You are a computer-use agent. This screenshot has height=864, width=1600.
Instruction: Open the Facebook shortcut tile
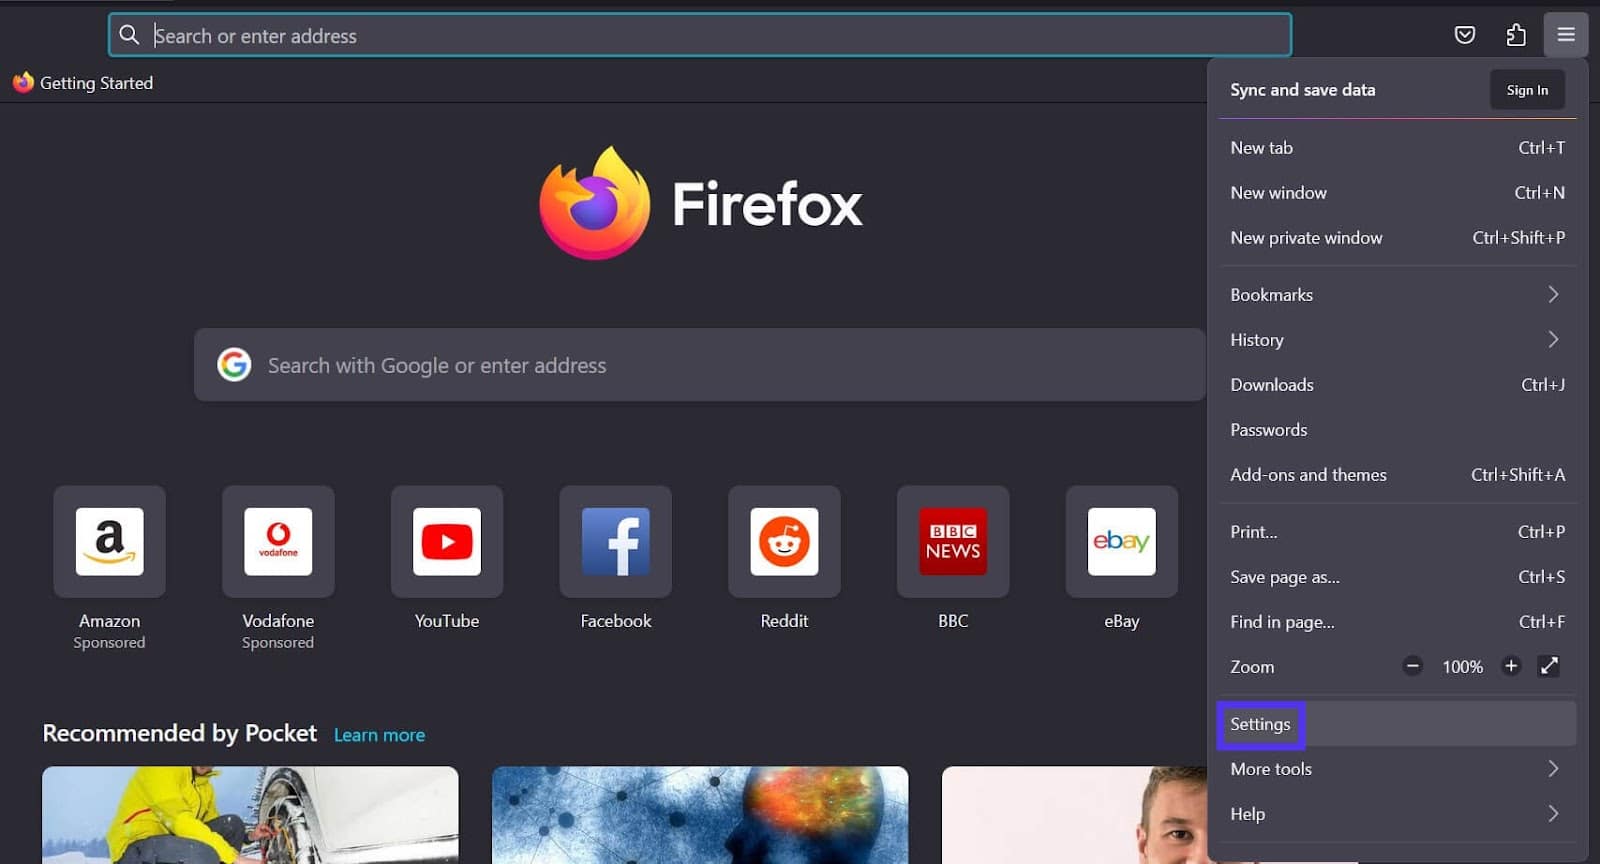616,541
